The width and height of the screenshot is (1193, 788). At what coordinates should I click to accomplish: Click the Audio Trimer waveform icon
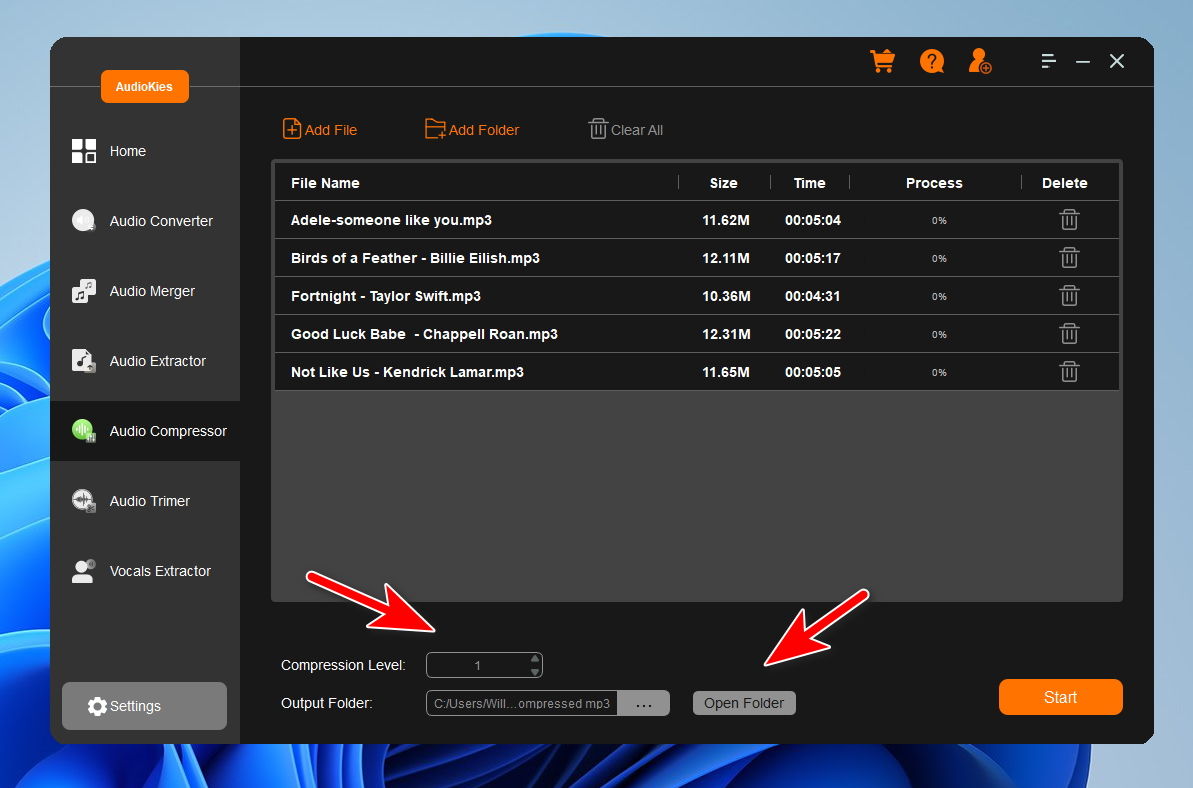84,500
